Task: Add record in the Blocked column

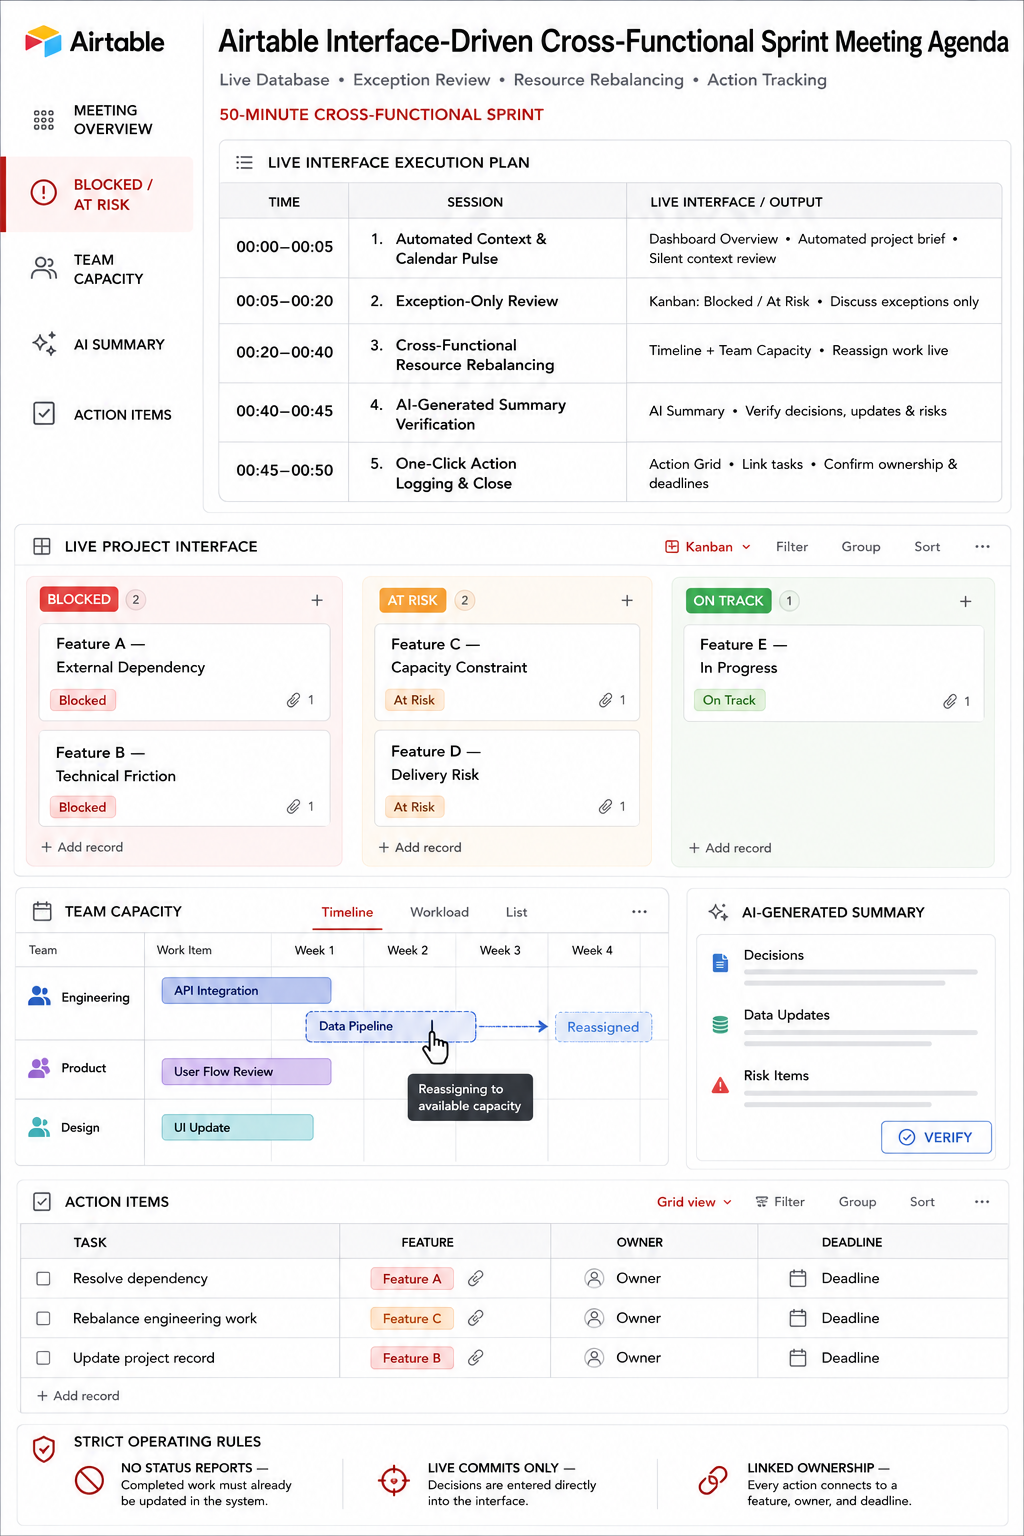Action: tap(82, 846)
